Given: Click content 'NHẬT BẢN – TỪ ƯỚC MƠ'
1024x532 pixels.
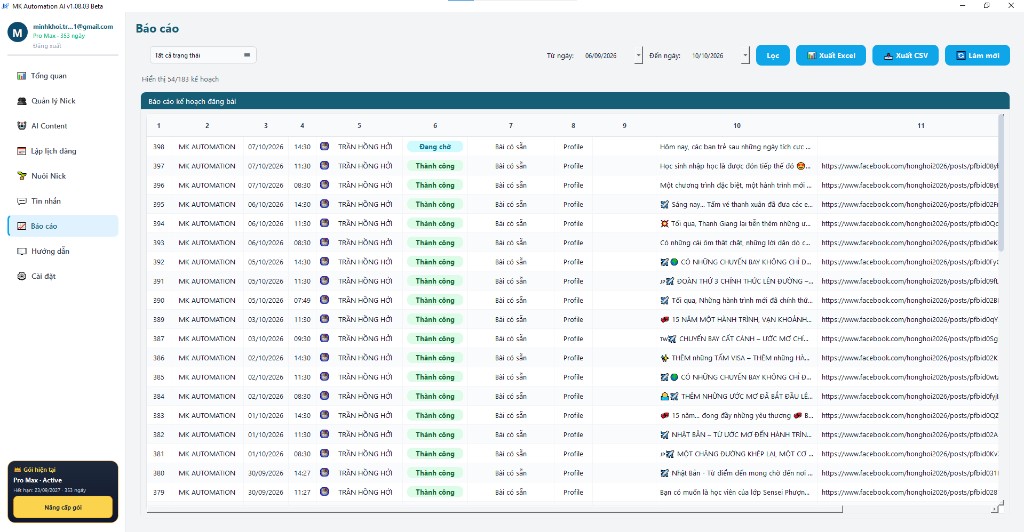Looking at the screenshot, I should pos(736,434).
